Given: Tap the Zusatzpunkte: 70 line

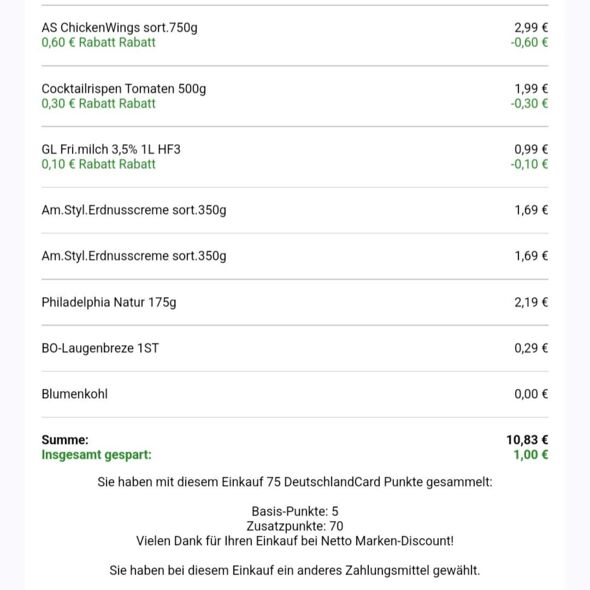Looking at the screenshot, I should pos(295,526).
